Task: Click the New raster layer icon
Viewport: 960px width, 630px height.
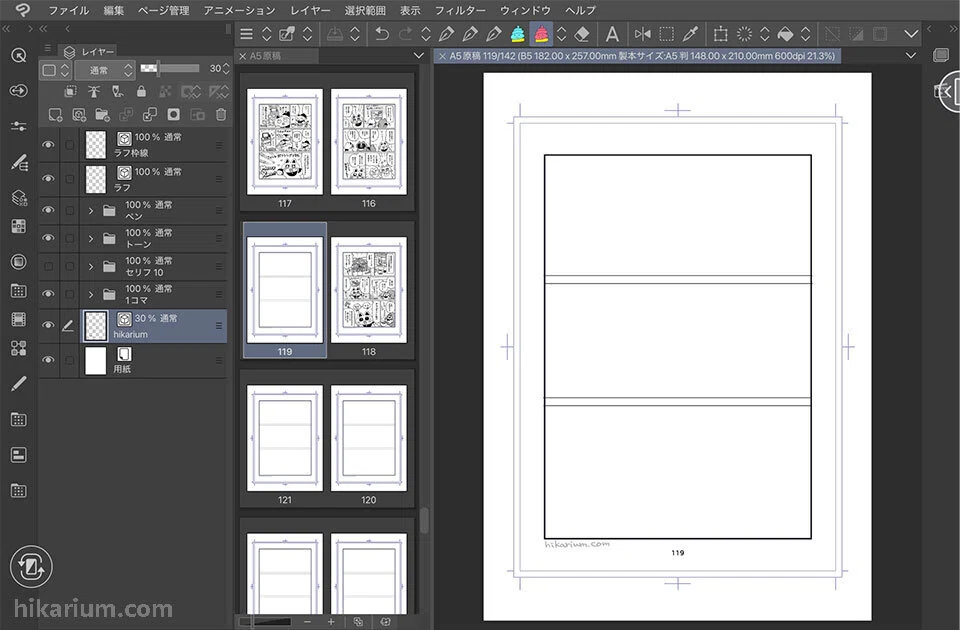Action: (x=55, y=114)
